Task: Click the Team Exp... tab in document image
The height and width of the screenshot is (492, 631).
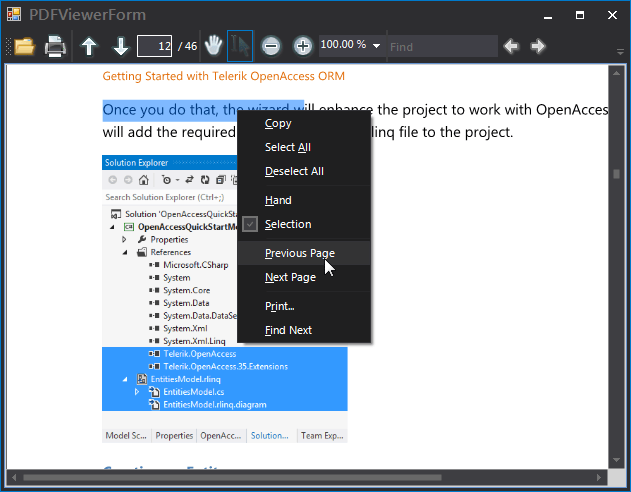Action: click(x=322, y=436)
